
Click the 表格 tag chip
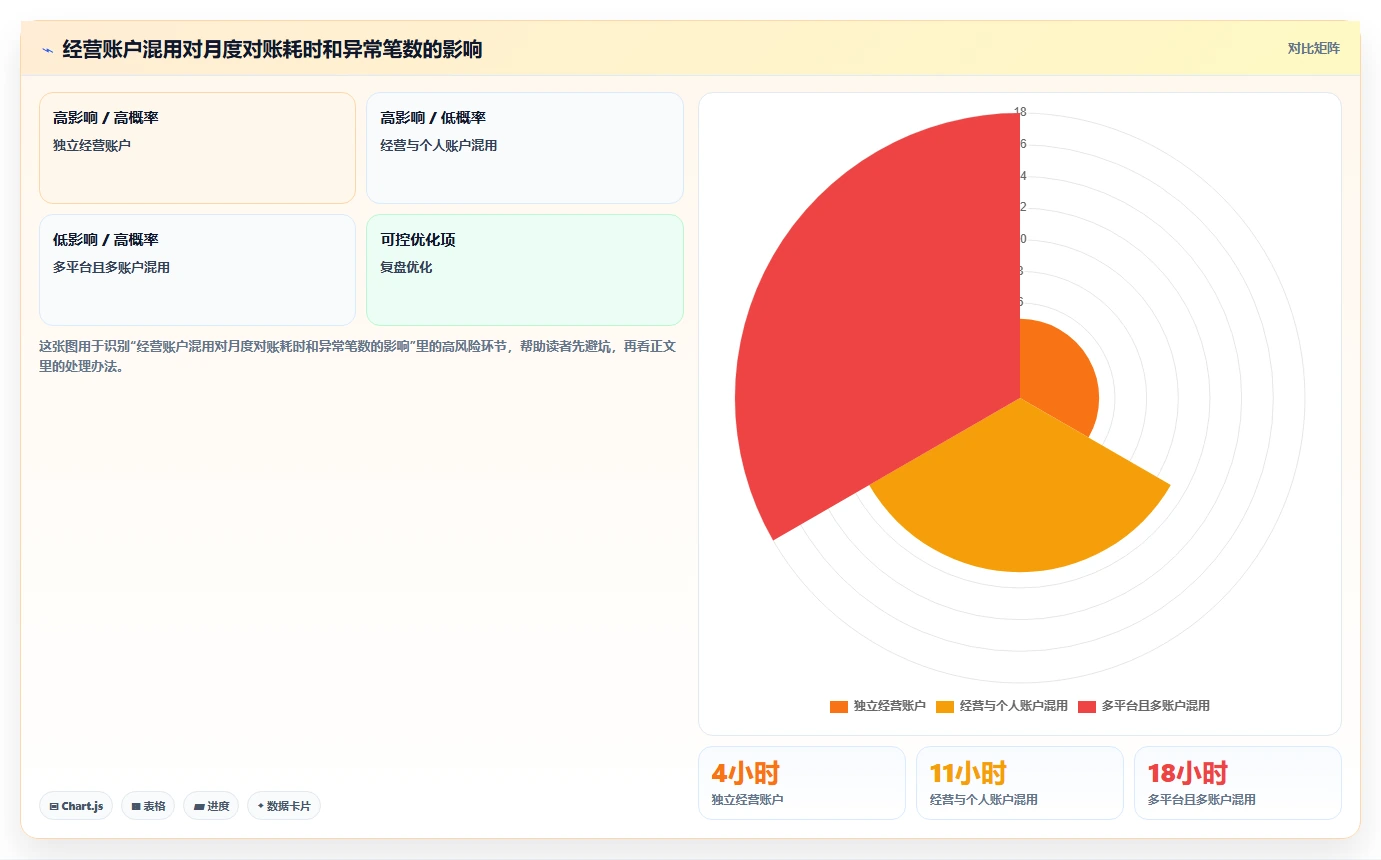(148, 806)
